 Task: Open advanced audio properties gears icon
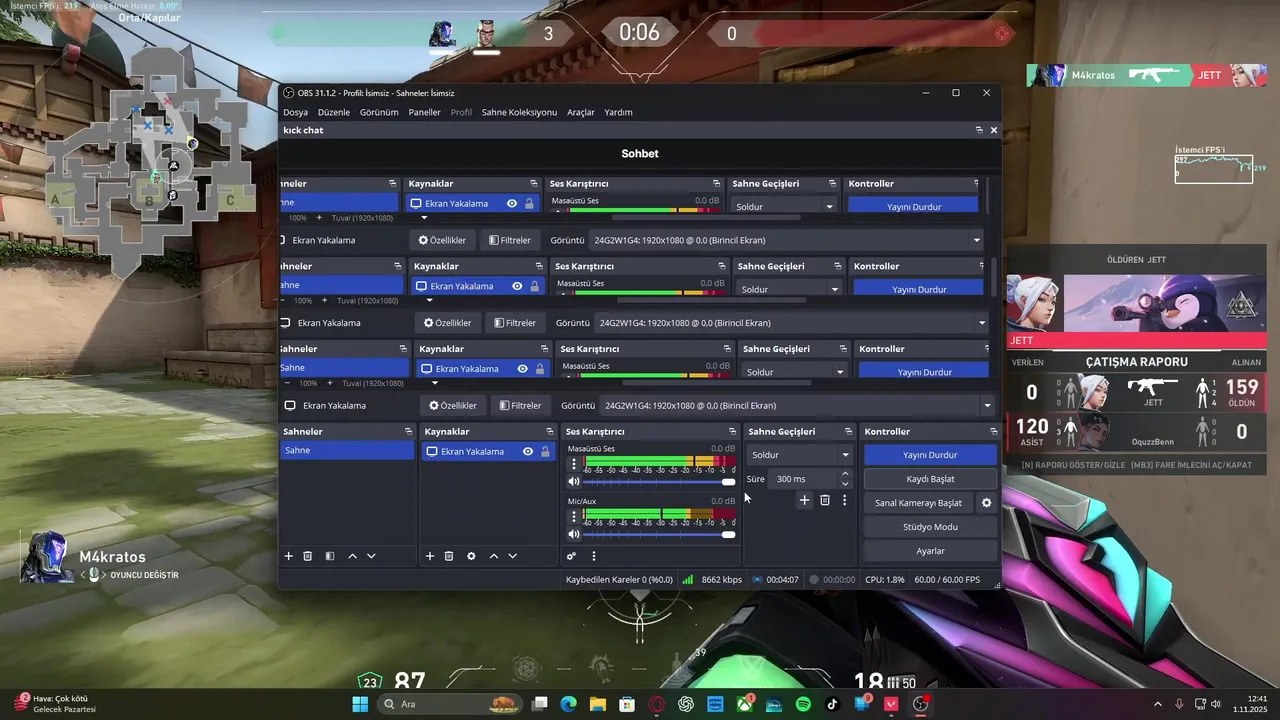click(572, 556)
